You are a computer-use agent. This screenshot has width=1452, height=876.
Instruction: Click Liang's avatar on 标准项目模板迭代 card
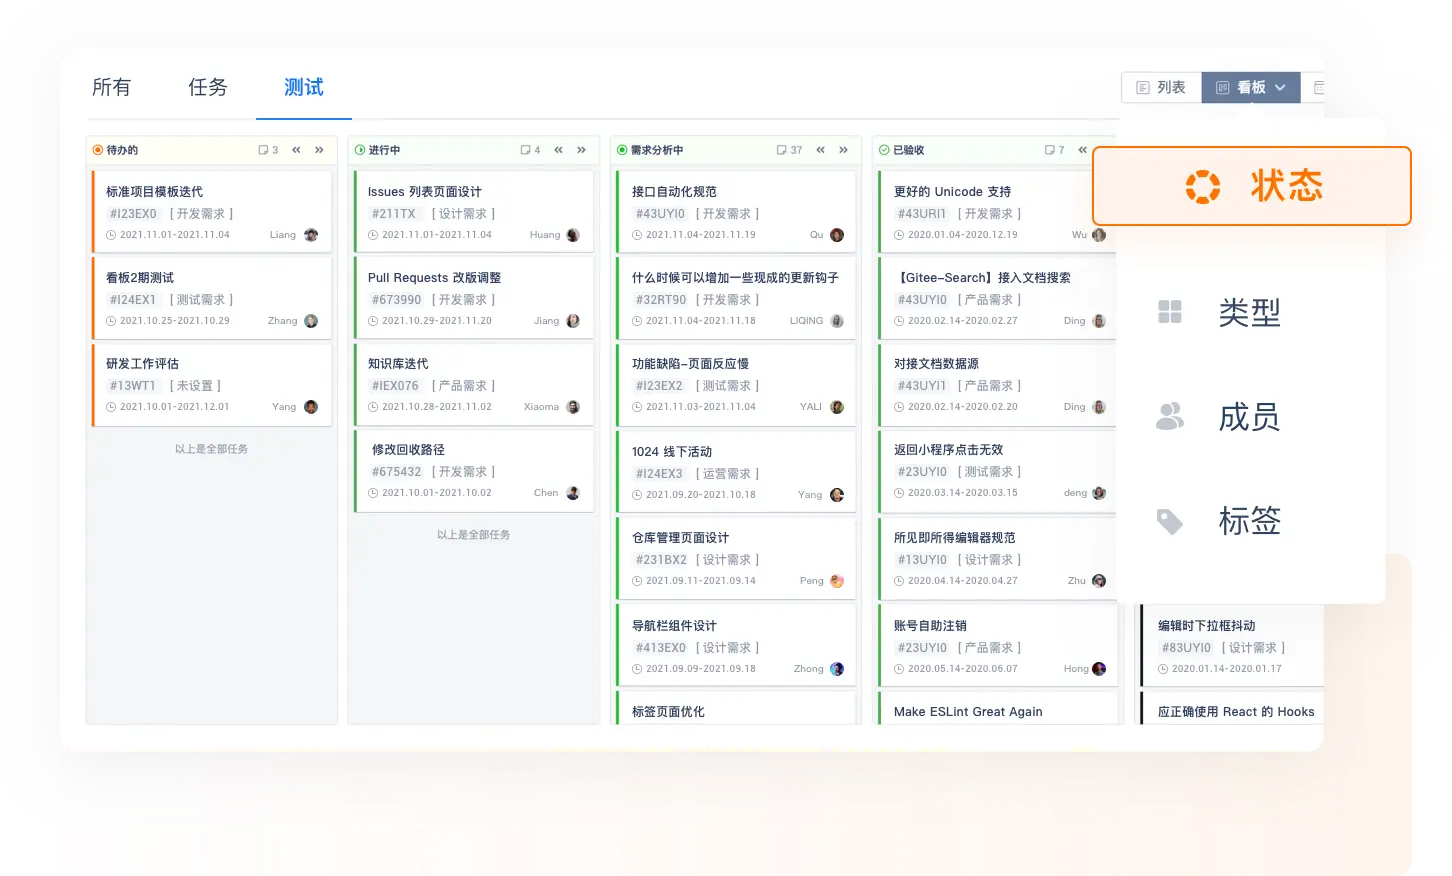pyautogui.click(x=311, y=235)
